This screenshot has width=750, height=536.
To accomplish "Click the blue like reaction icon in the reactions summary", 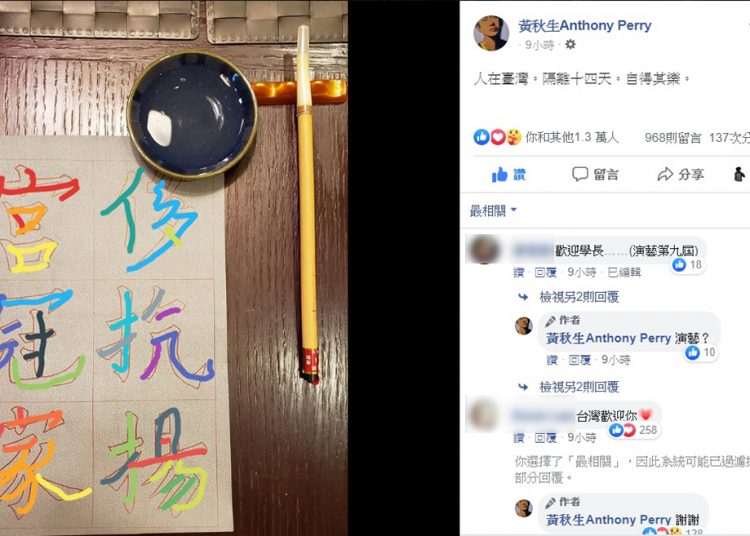I will point(482,137).
